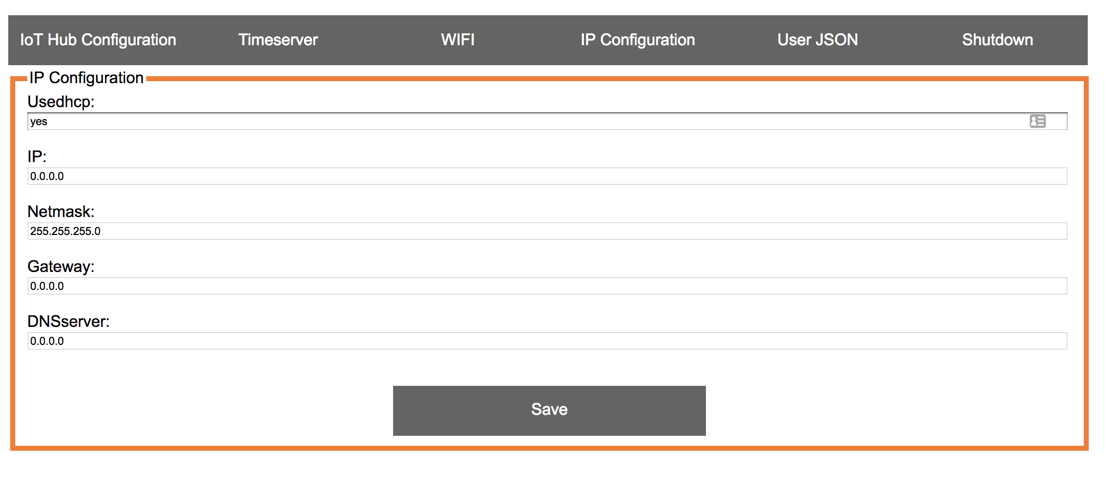The width and height of the screenshot is (1115, 481).
Task: Switch to the Timeserver tab
Action: point(278,40)
